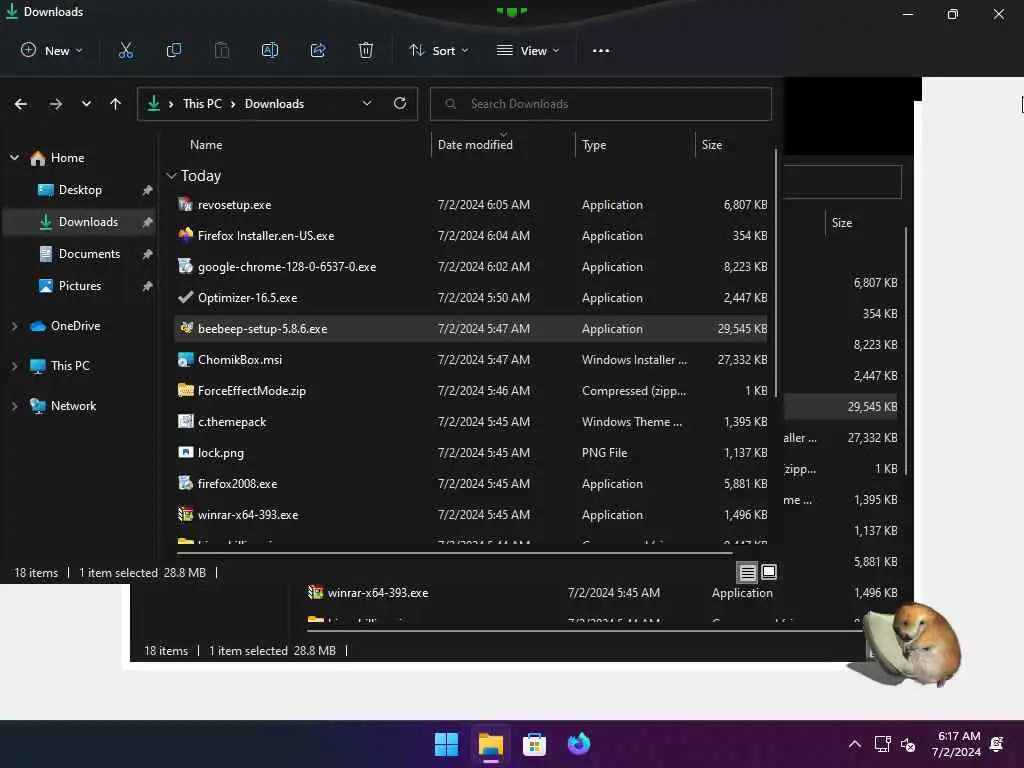This screenshot has height=768, width=1024.
Task: Click File Explorer icon on taskbar
Action: point(490,744)
